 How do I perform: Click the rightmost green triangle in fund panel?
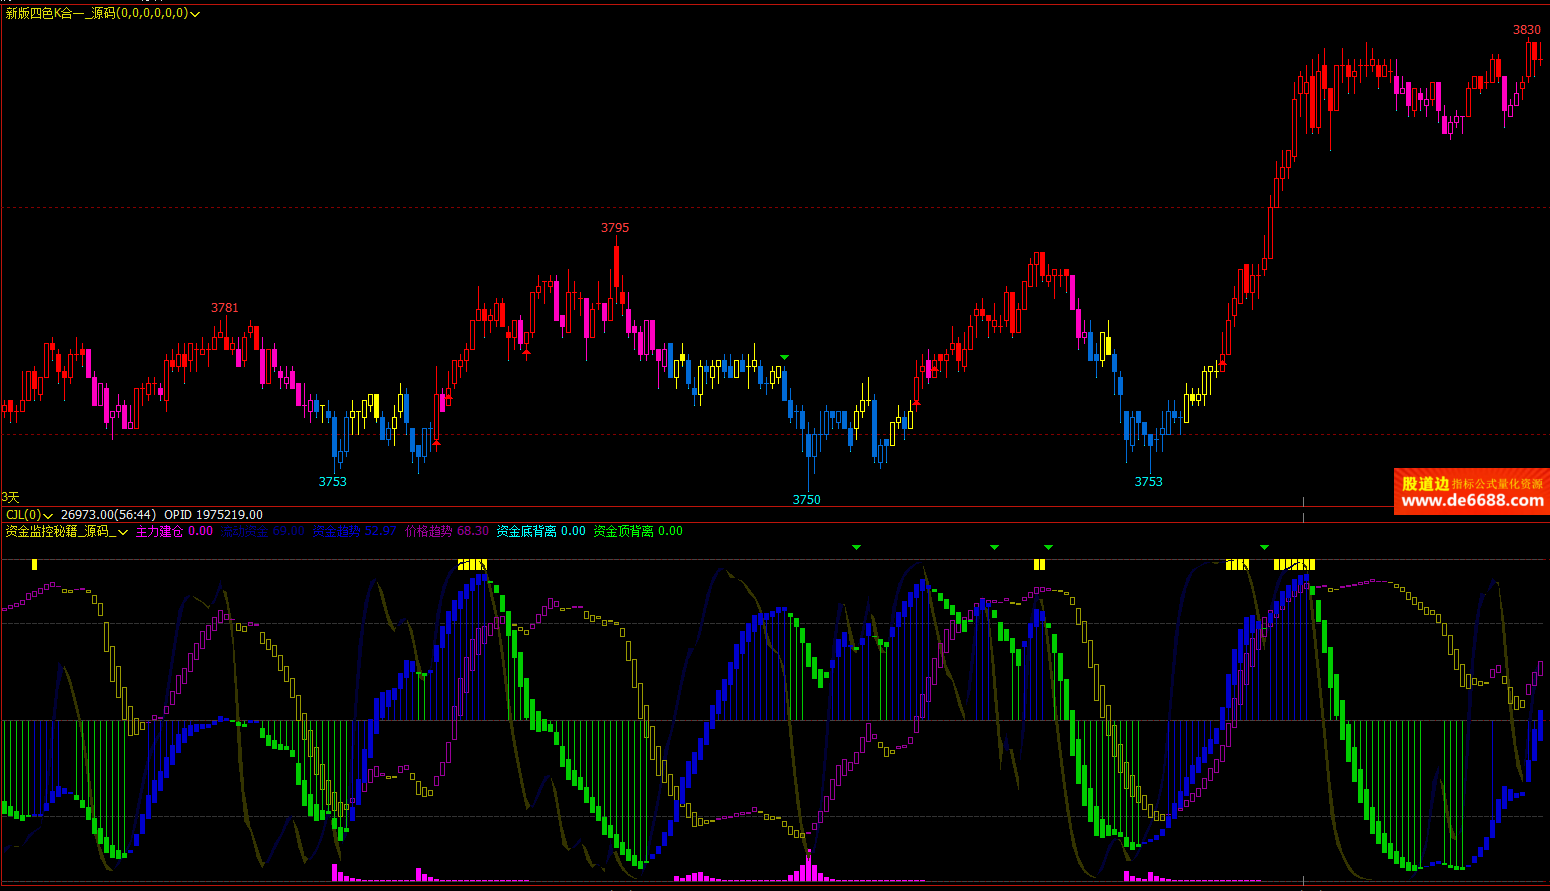[x=1265, y=547]
